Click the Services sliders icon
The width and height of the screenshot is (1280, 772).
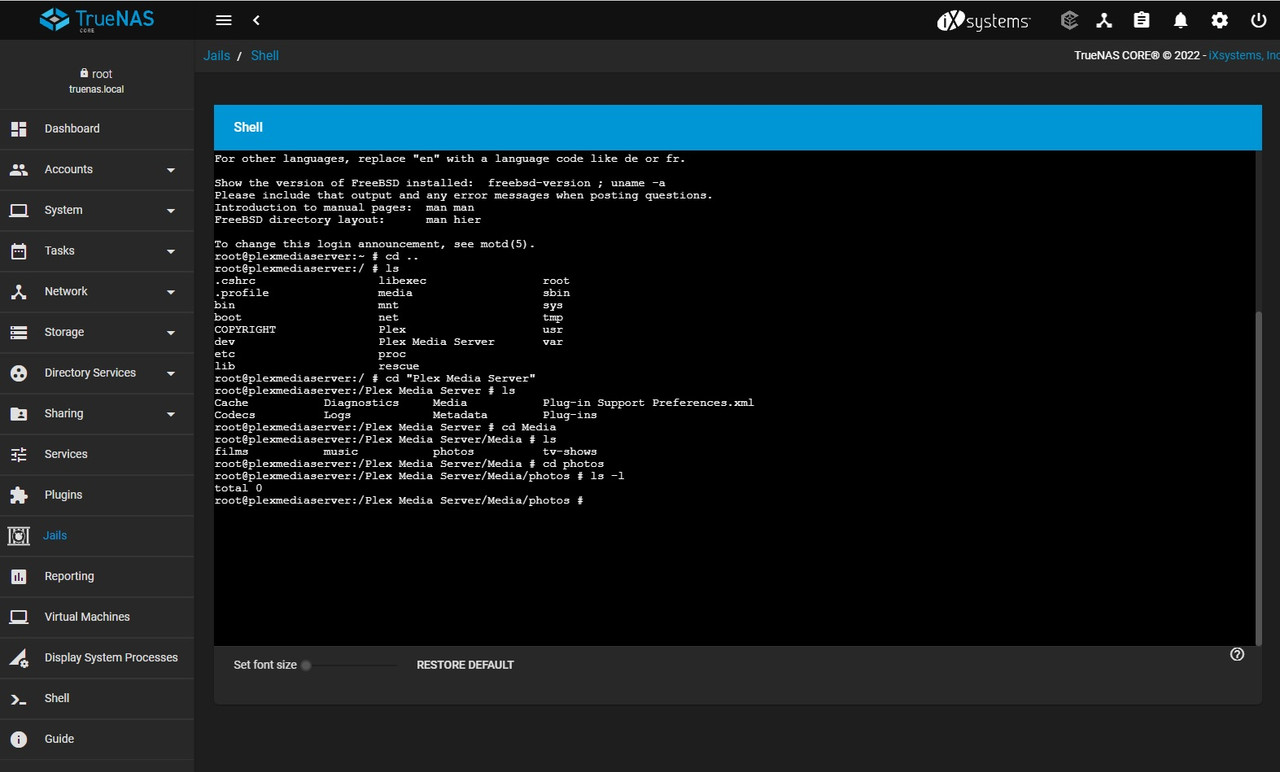(19, 454)
